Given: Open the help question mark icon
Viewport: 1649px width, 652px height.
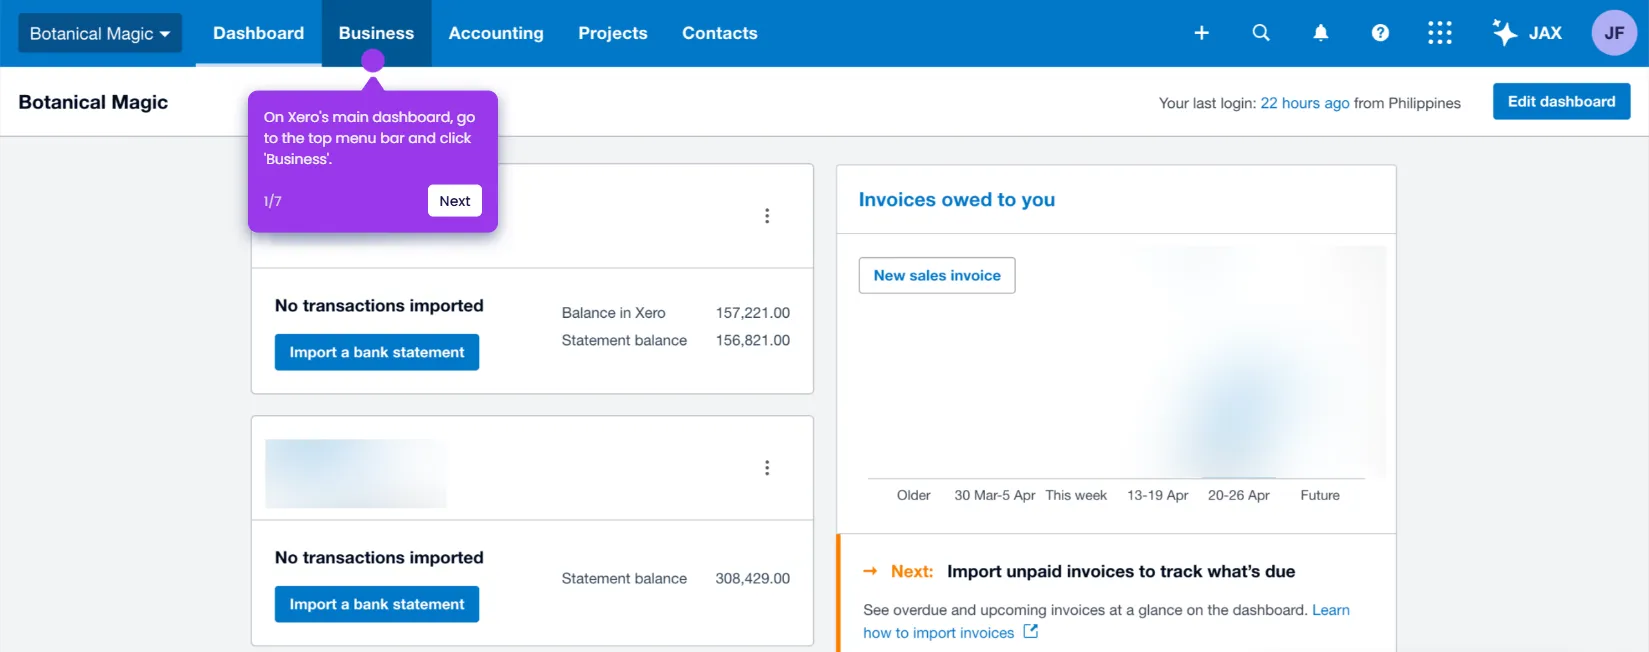Looking at the screenshot, I should pyautogui.click(x=1380, y=33).
